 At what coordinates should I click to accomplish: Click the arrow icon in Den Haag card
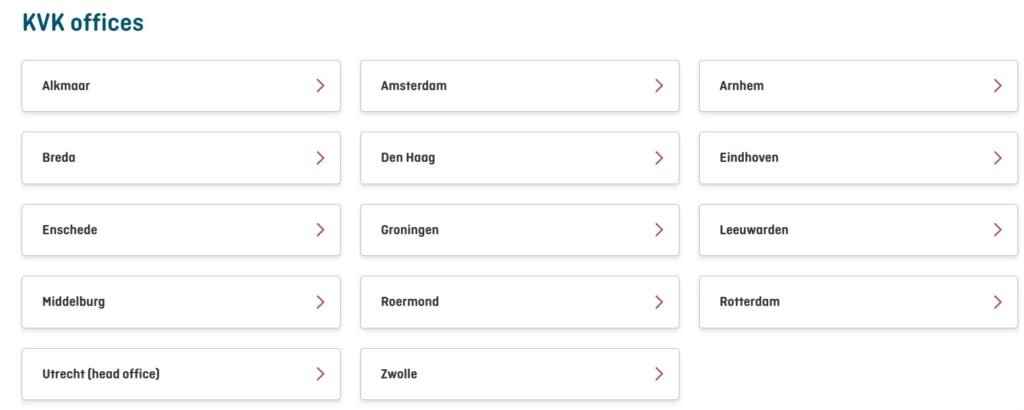coord(659,158)
